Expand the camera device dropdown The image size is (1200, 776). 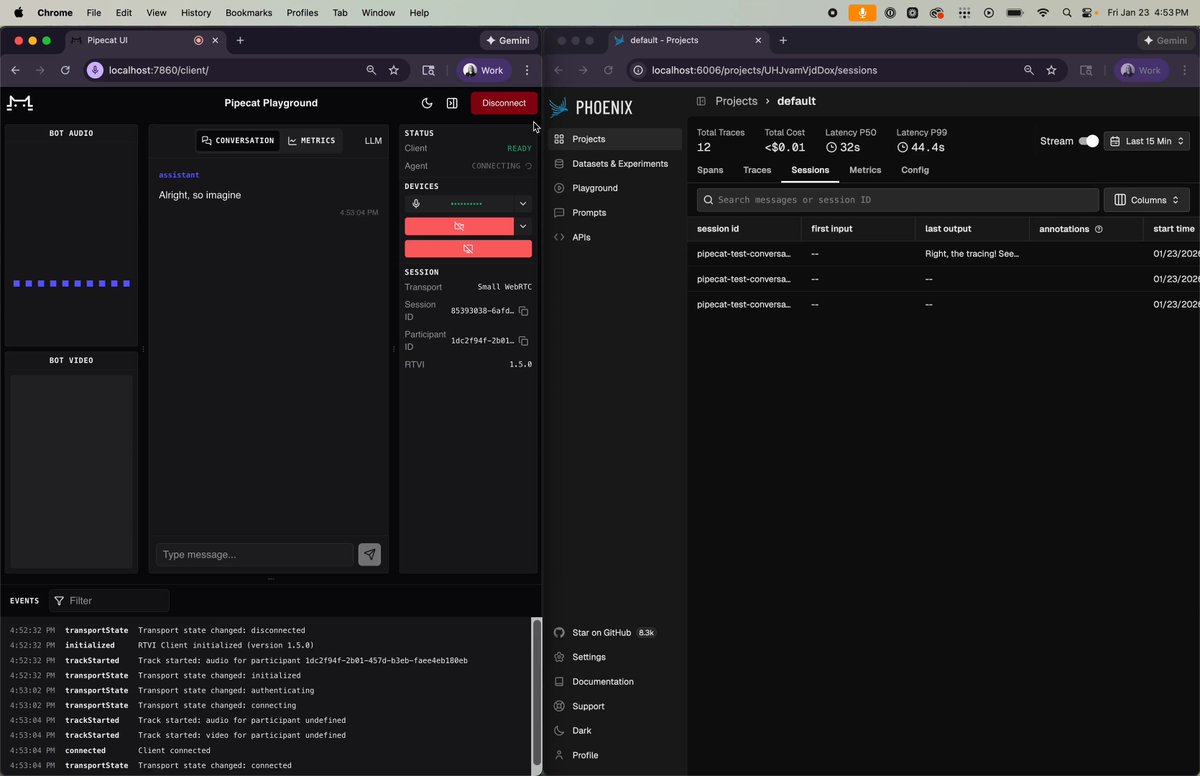(522, 226)
